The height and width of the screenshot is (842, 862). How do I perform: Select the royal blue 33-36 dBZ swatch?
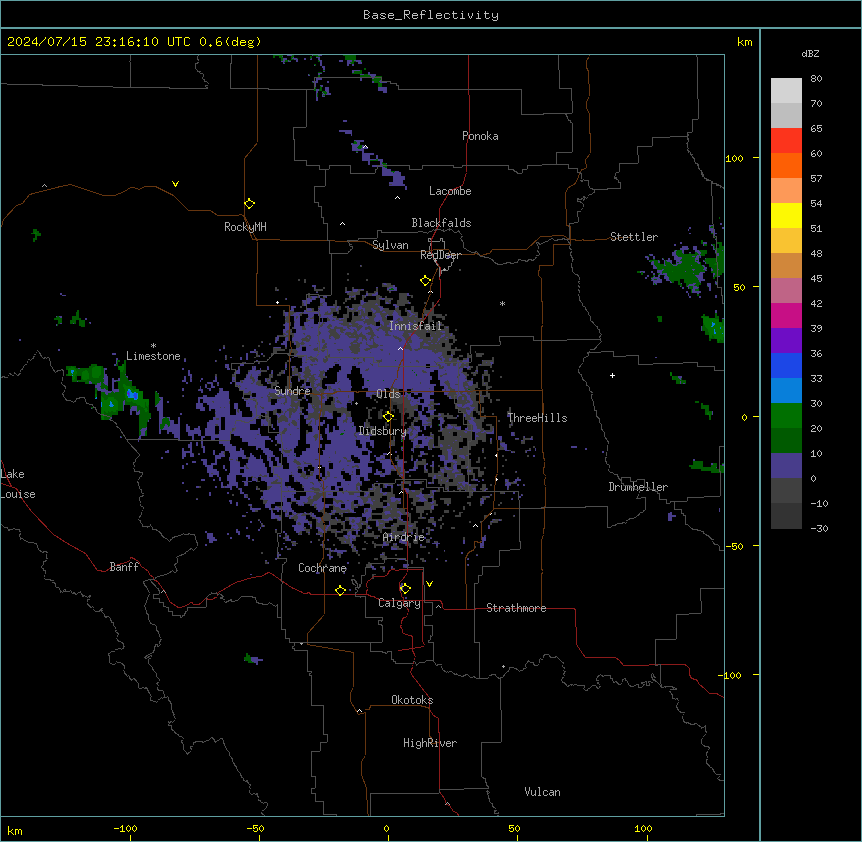(x=786, y=365)
